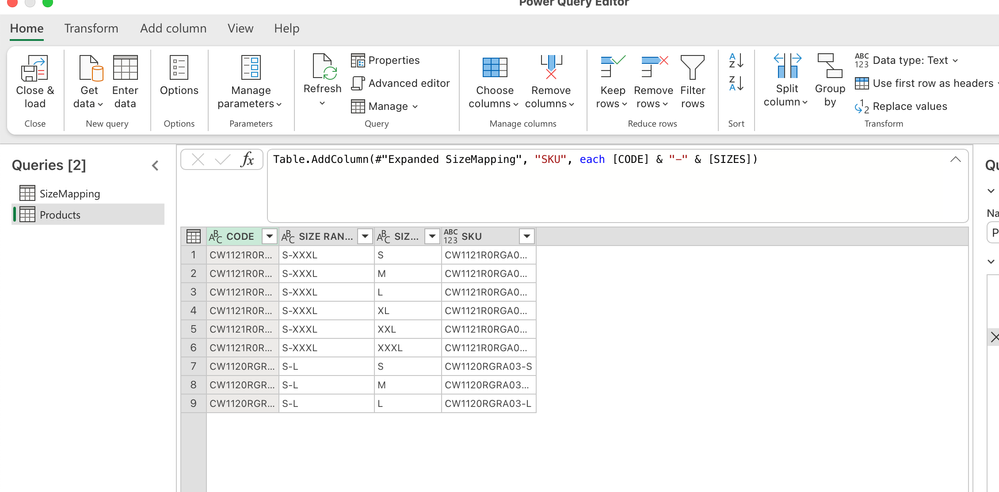This screenshot has width=999, height=492.
Task: Collapse the Queries pane
Action: tap(155, 166)
